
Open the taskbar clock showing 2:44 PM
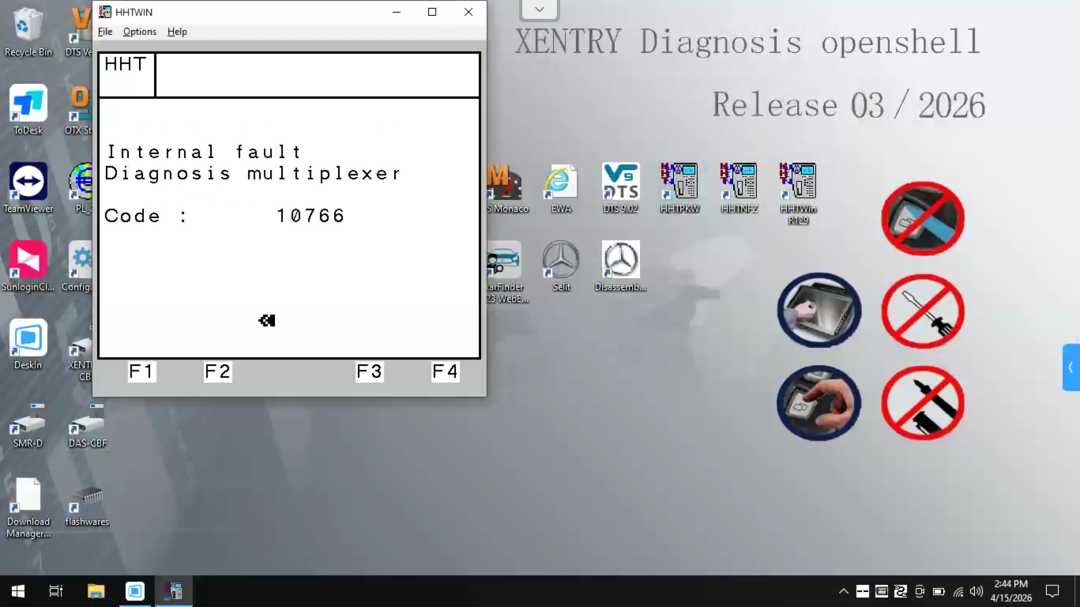coord(1011,591)
